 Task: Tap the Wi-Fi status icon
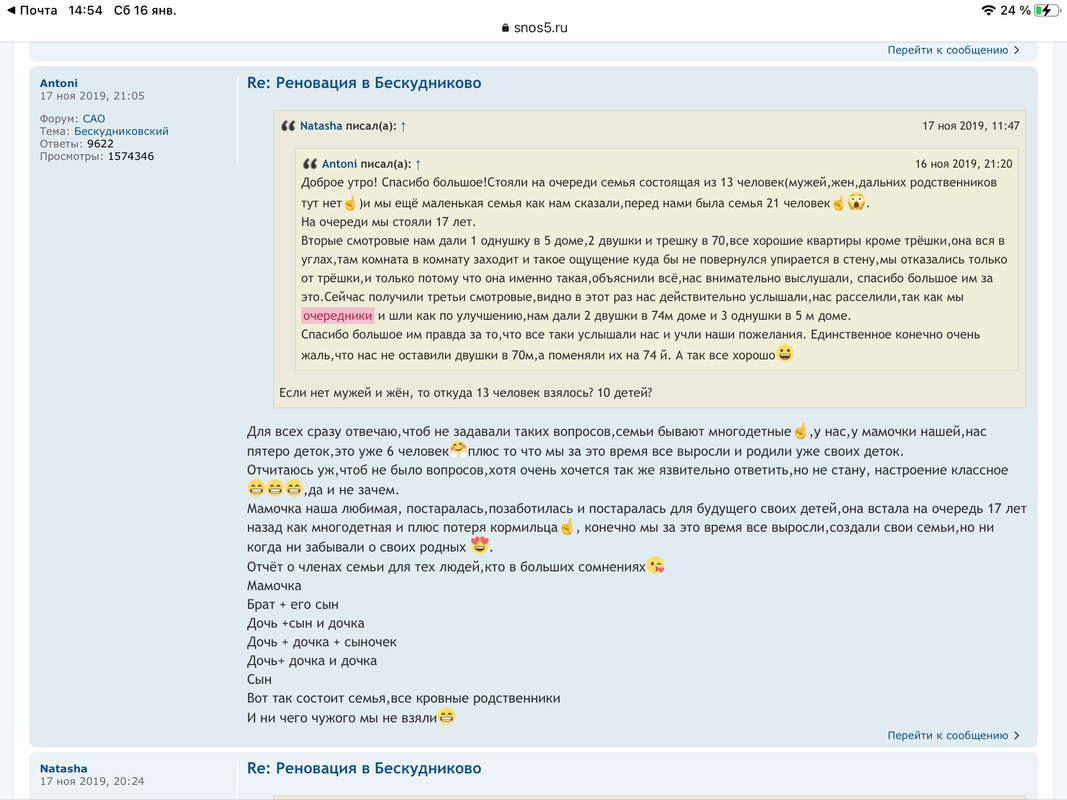988,10
